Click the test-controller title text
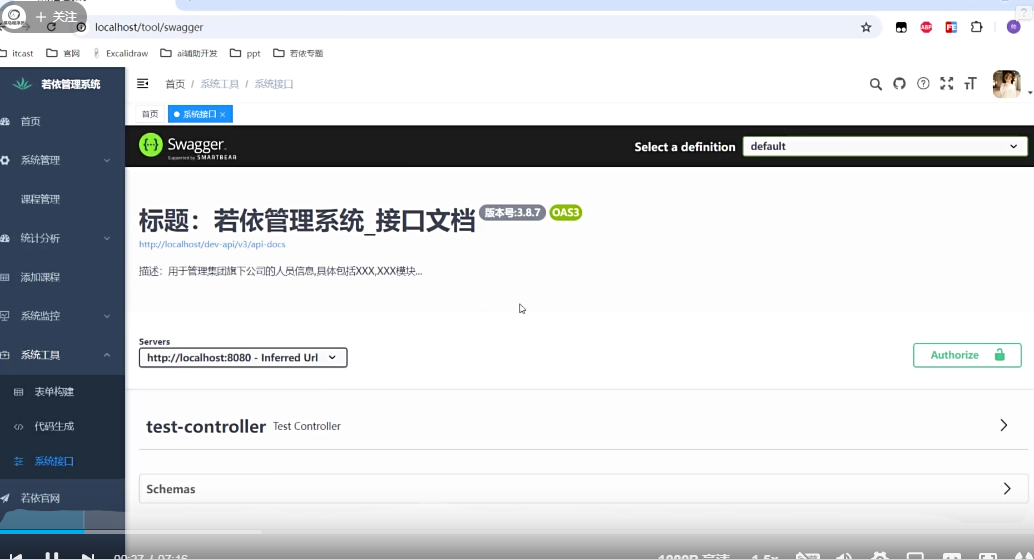This screenshot has height=559, width=1034. coord(206,427)
